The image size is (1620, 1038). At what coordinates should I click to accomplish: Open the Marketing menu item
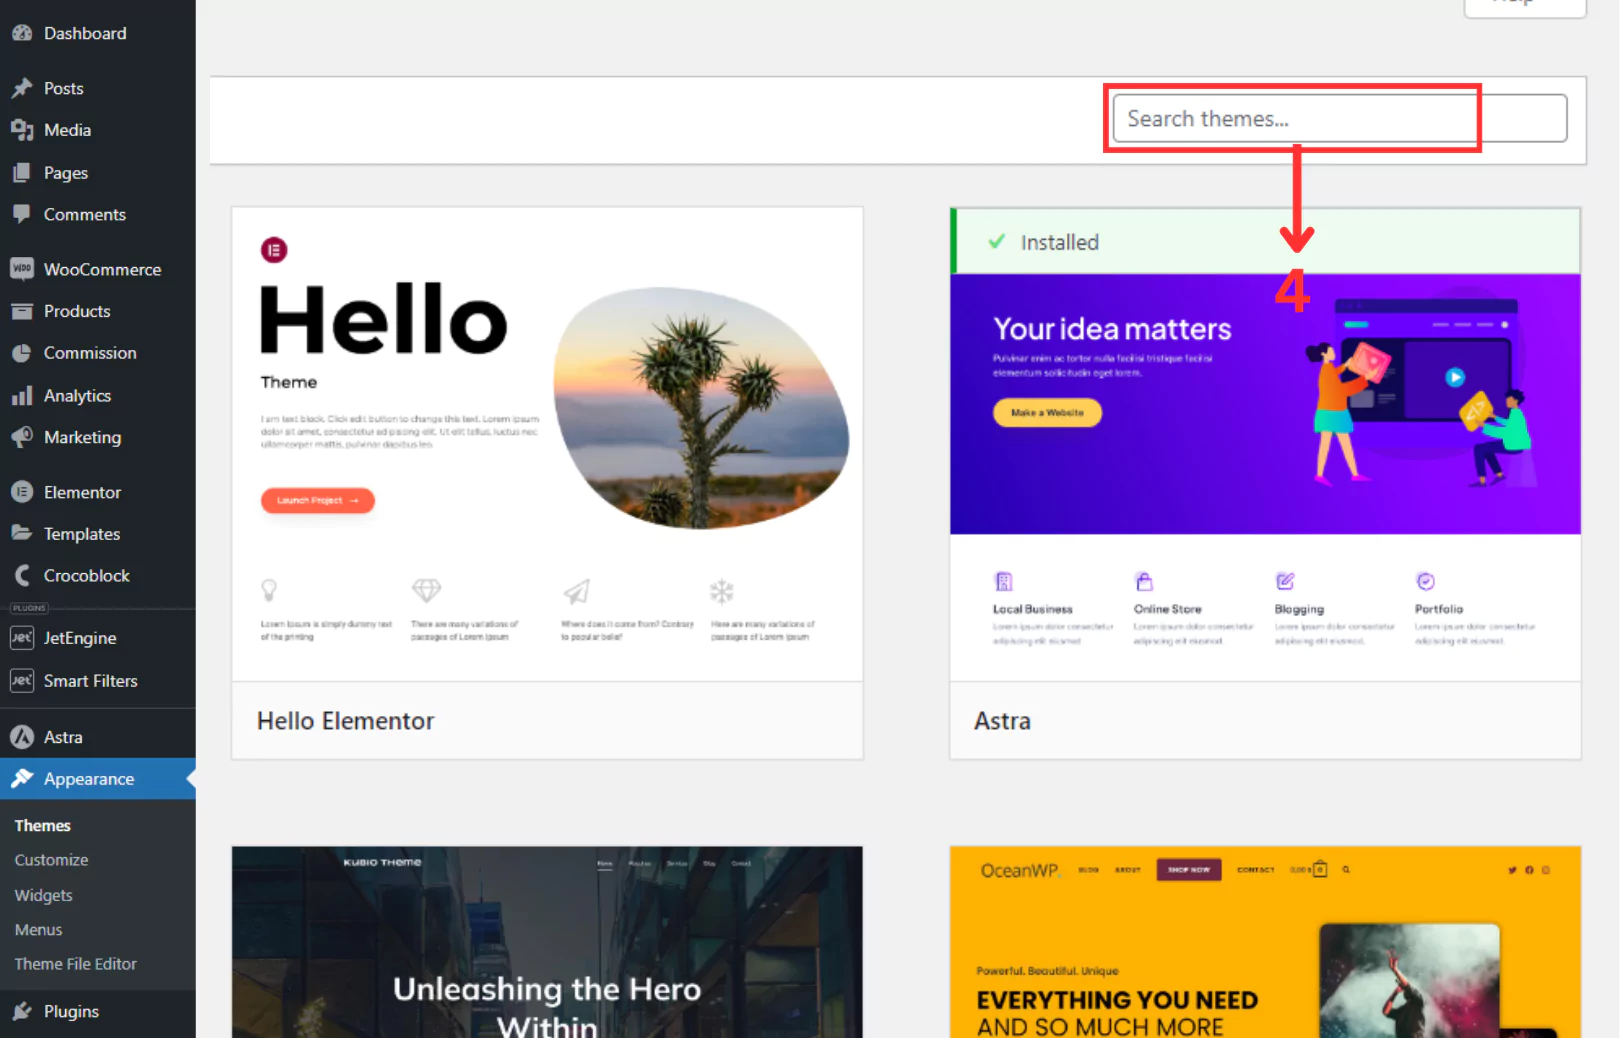pyautogui.click(x=98, y=437)
